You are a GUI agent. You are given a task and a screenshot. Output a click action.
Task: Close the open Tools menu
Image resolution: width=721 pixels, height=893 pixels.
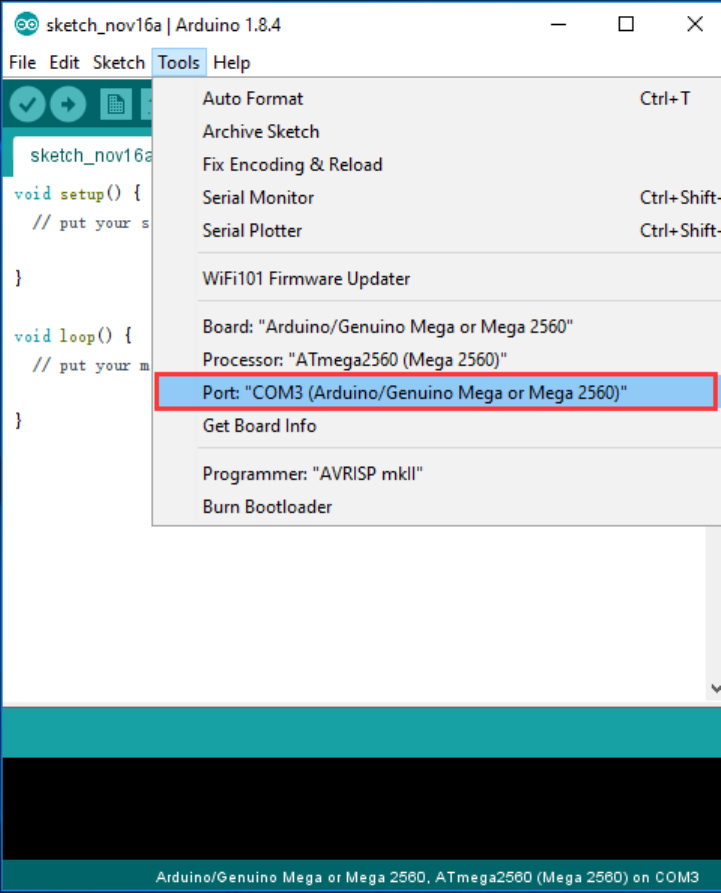(x=179, y=62)
